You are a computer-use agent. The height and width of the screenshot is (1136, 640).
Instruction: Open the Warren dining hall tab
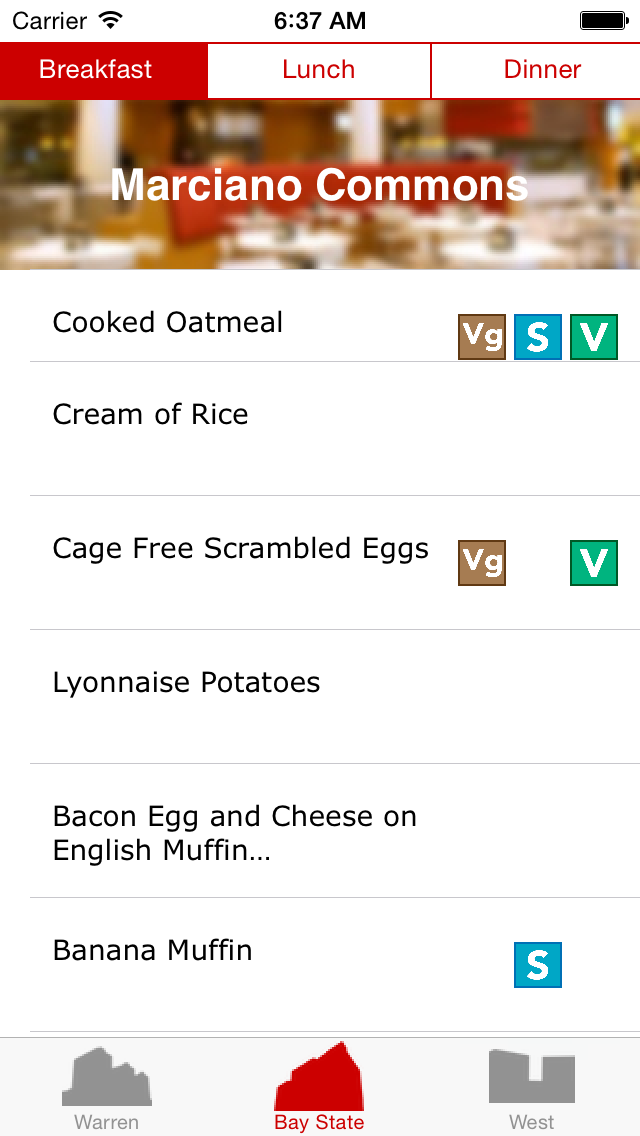coord(107,1088)
